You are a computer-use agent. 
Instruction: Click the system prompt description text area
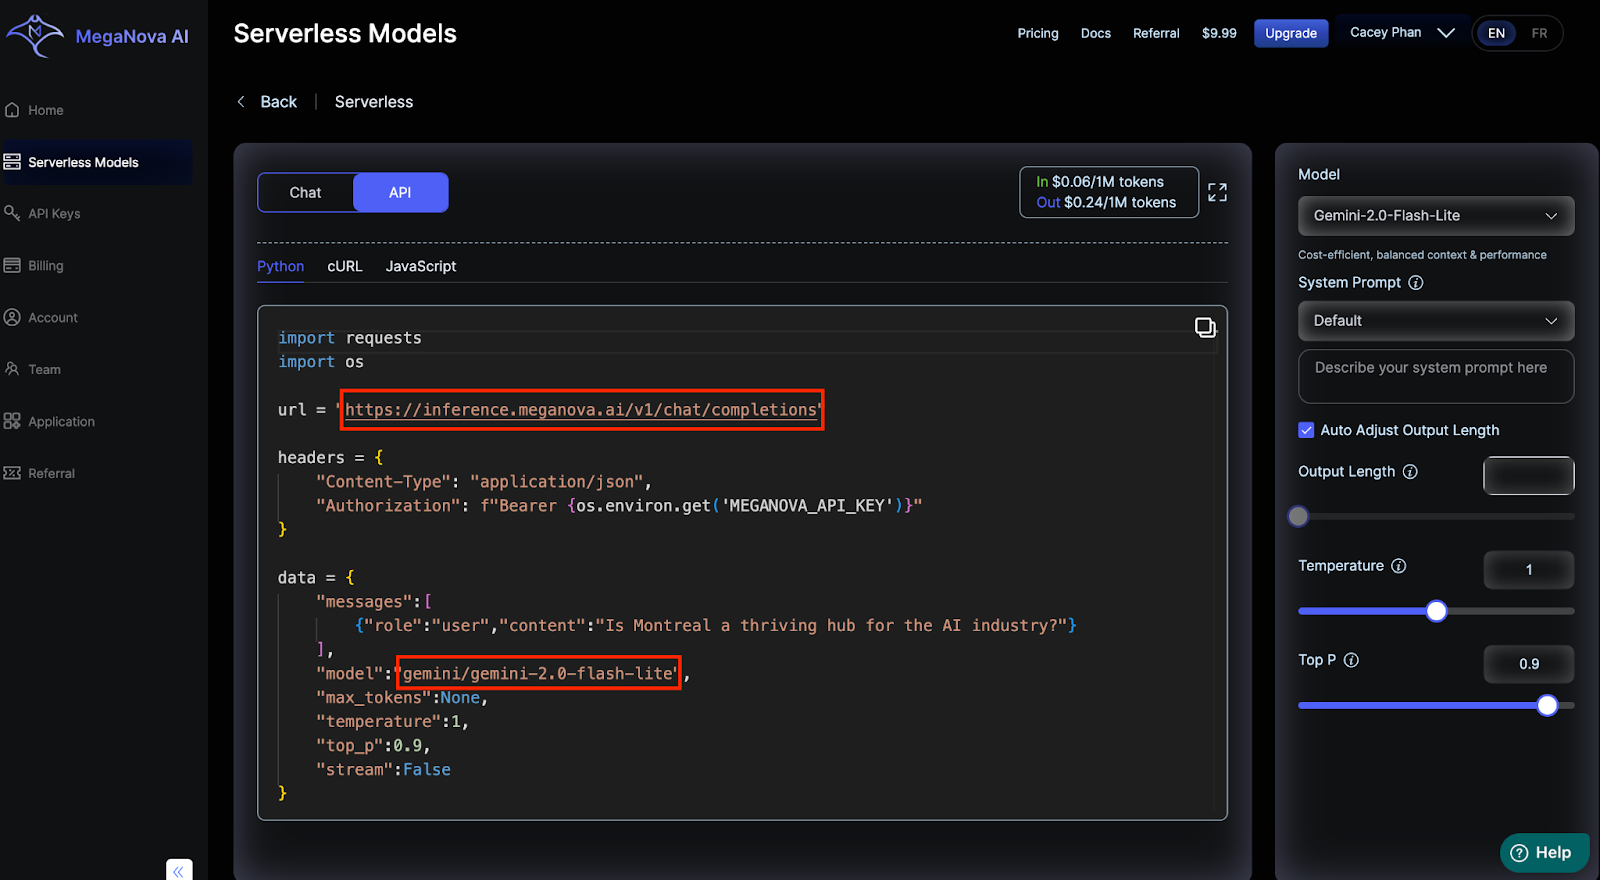pos(1436,376)
